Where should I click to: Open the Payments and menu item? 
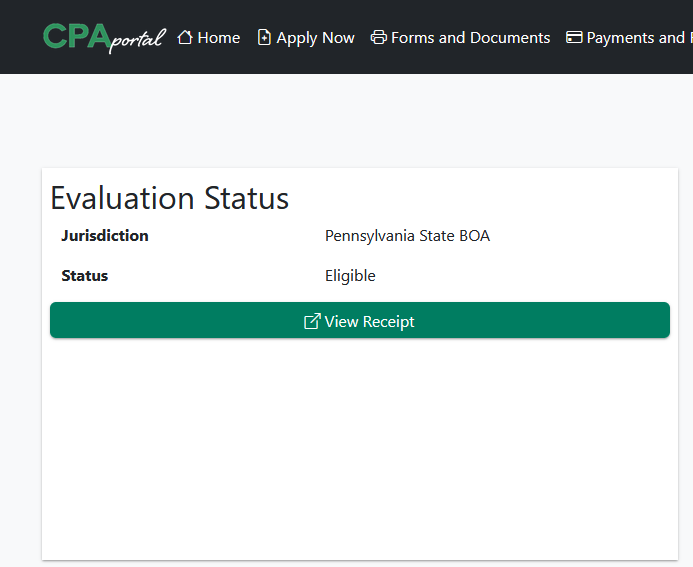[x=629, y=38]
